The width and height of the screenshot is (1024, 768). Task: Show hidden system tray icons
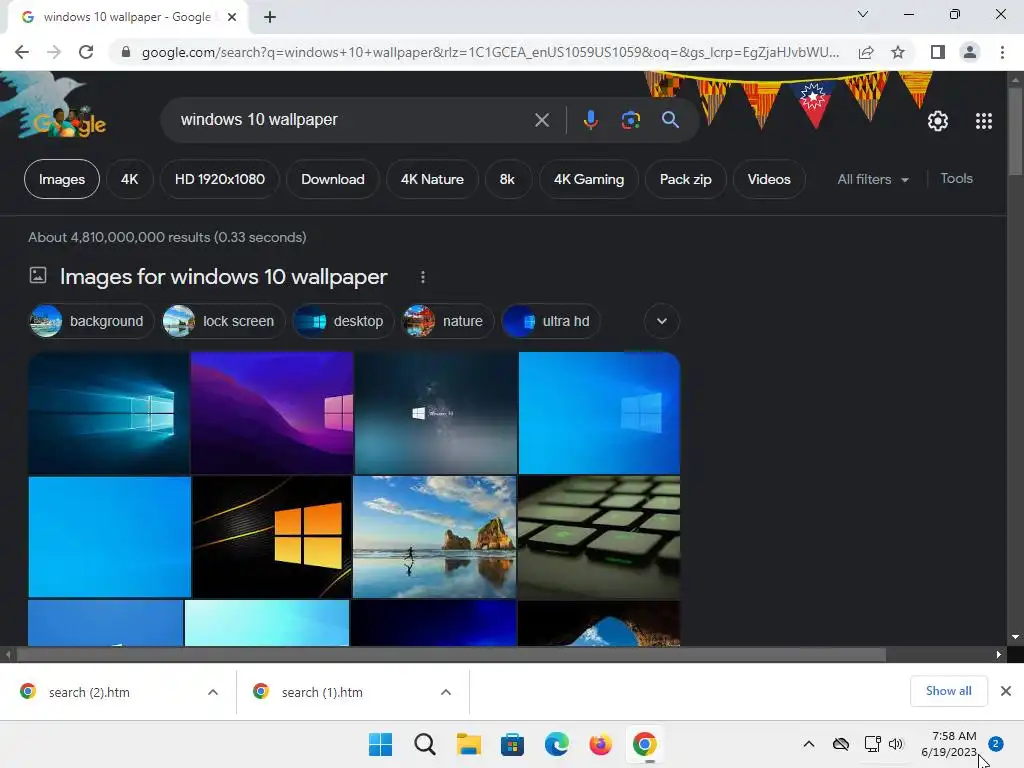pyautogui.click(x=808, y=744)
